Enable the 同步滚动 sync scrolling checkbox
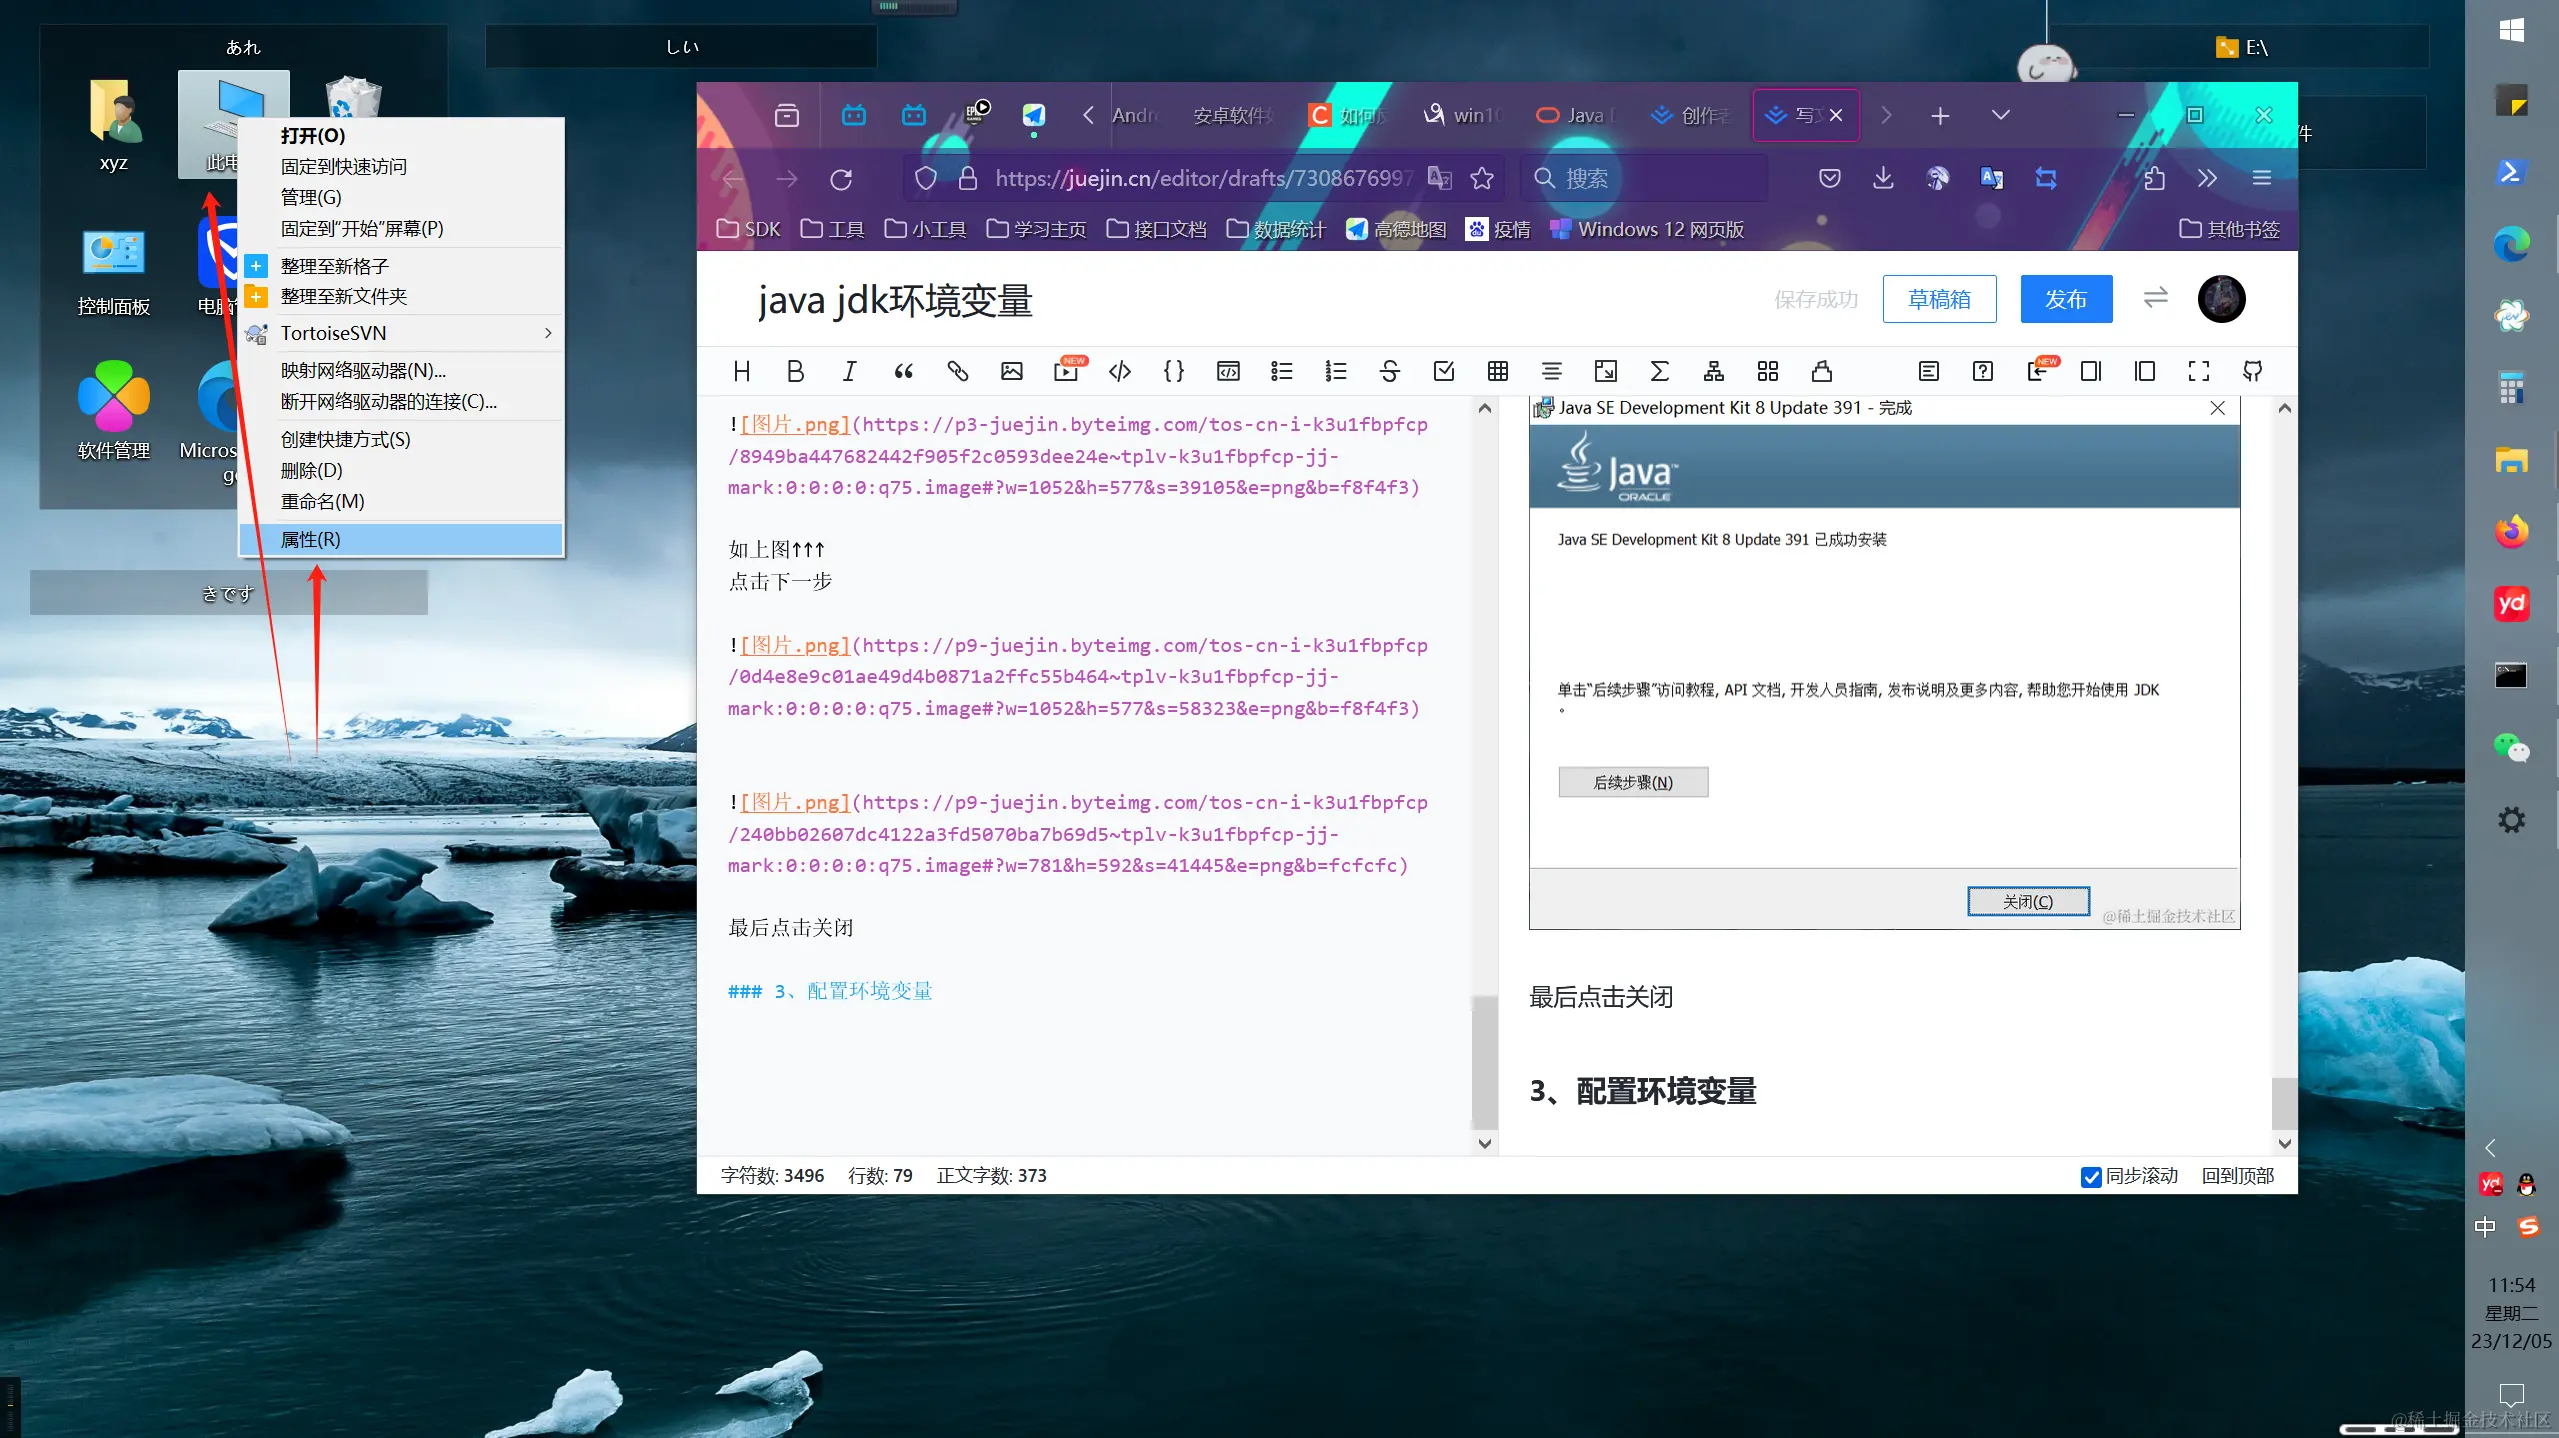Screen dimensions: 2559x1438 pyautogui.click(x=2090, y=1177)
